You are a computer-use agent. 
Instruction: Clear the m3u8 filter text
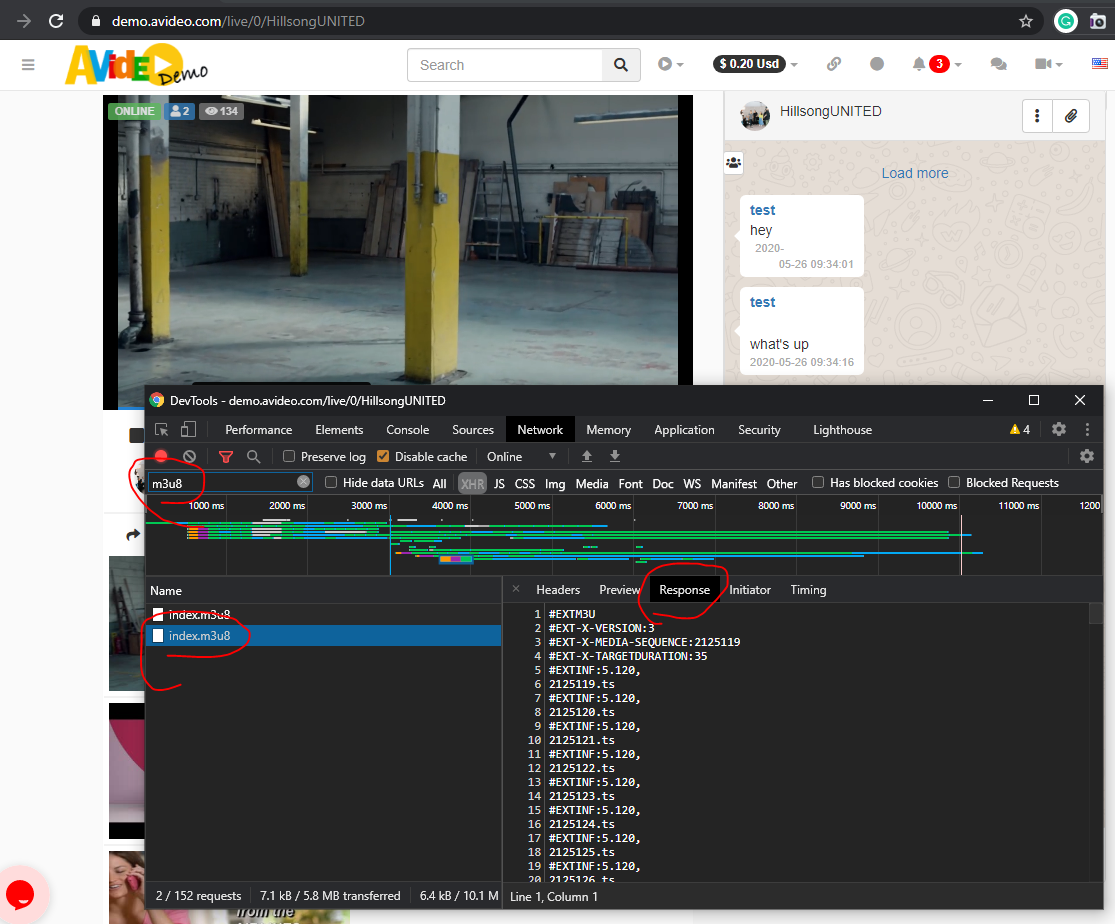click(x=304, y=482)
